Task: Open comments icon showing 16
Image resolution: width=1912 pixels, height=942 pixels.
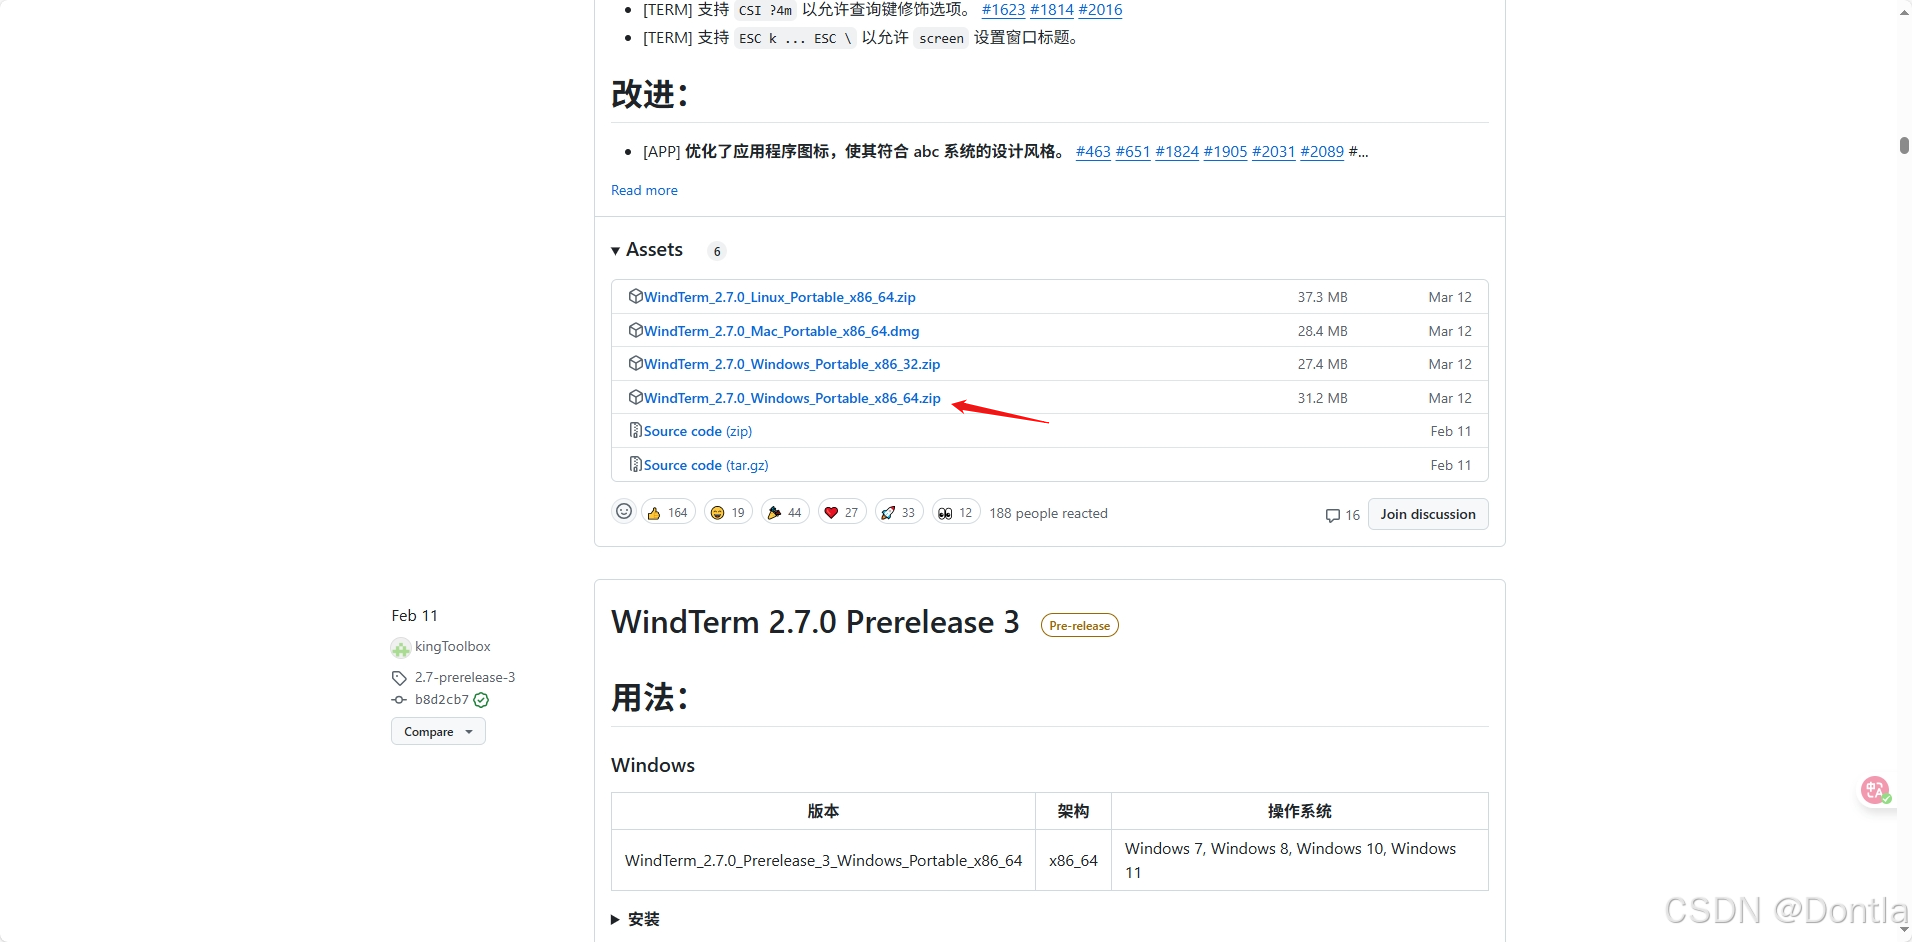Action: coord(1342,515)
